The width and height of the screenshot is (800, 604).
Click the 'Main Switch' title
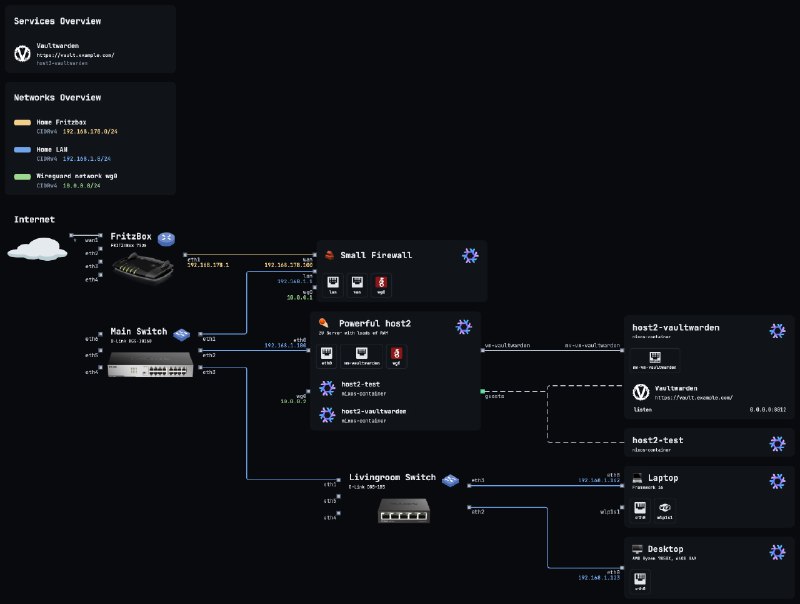click(x=139, y=332)
